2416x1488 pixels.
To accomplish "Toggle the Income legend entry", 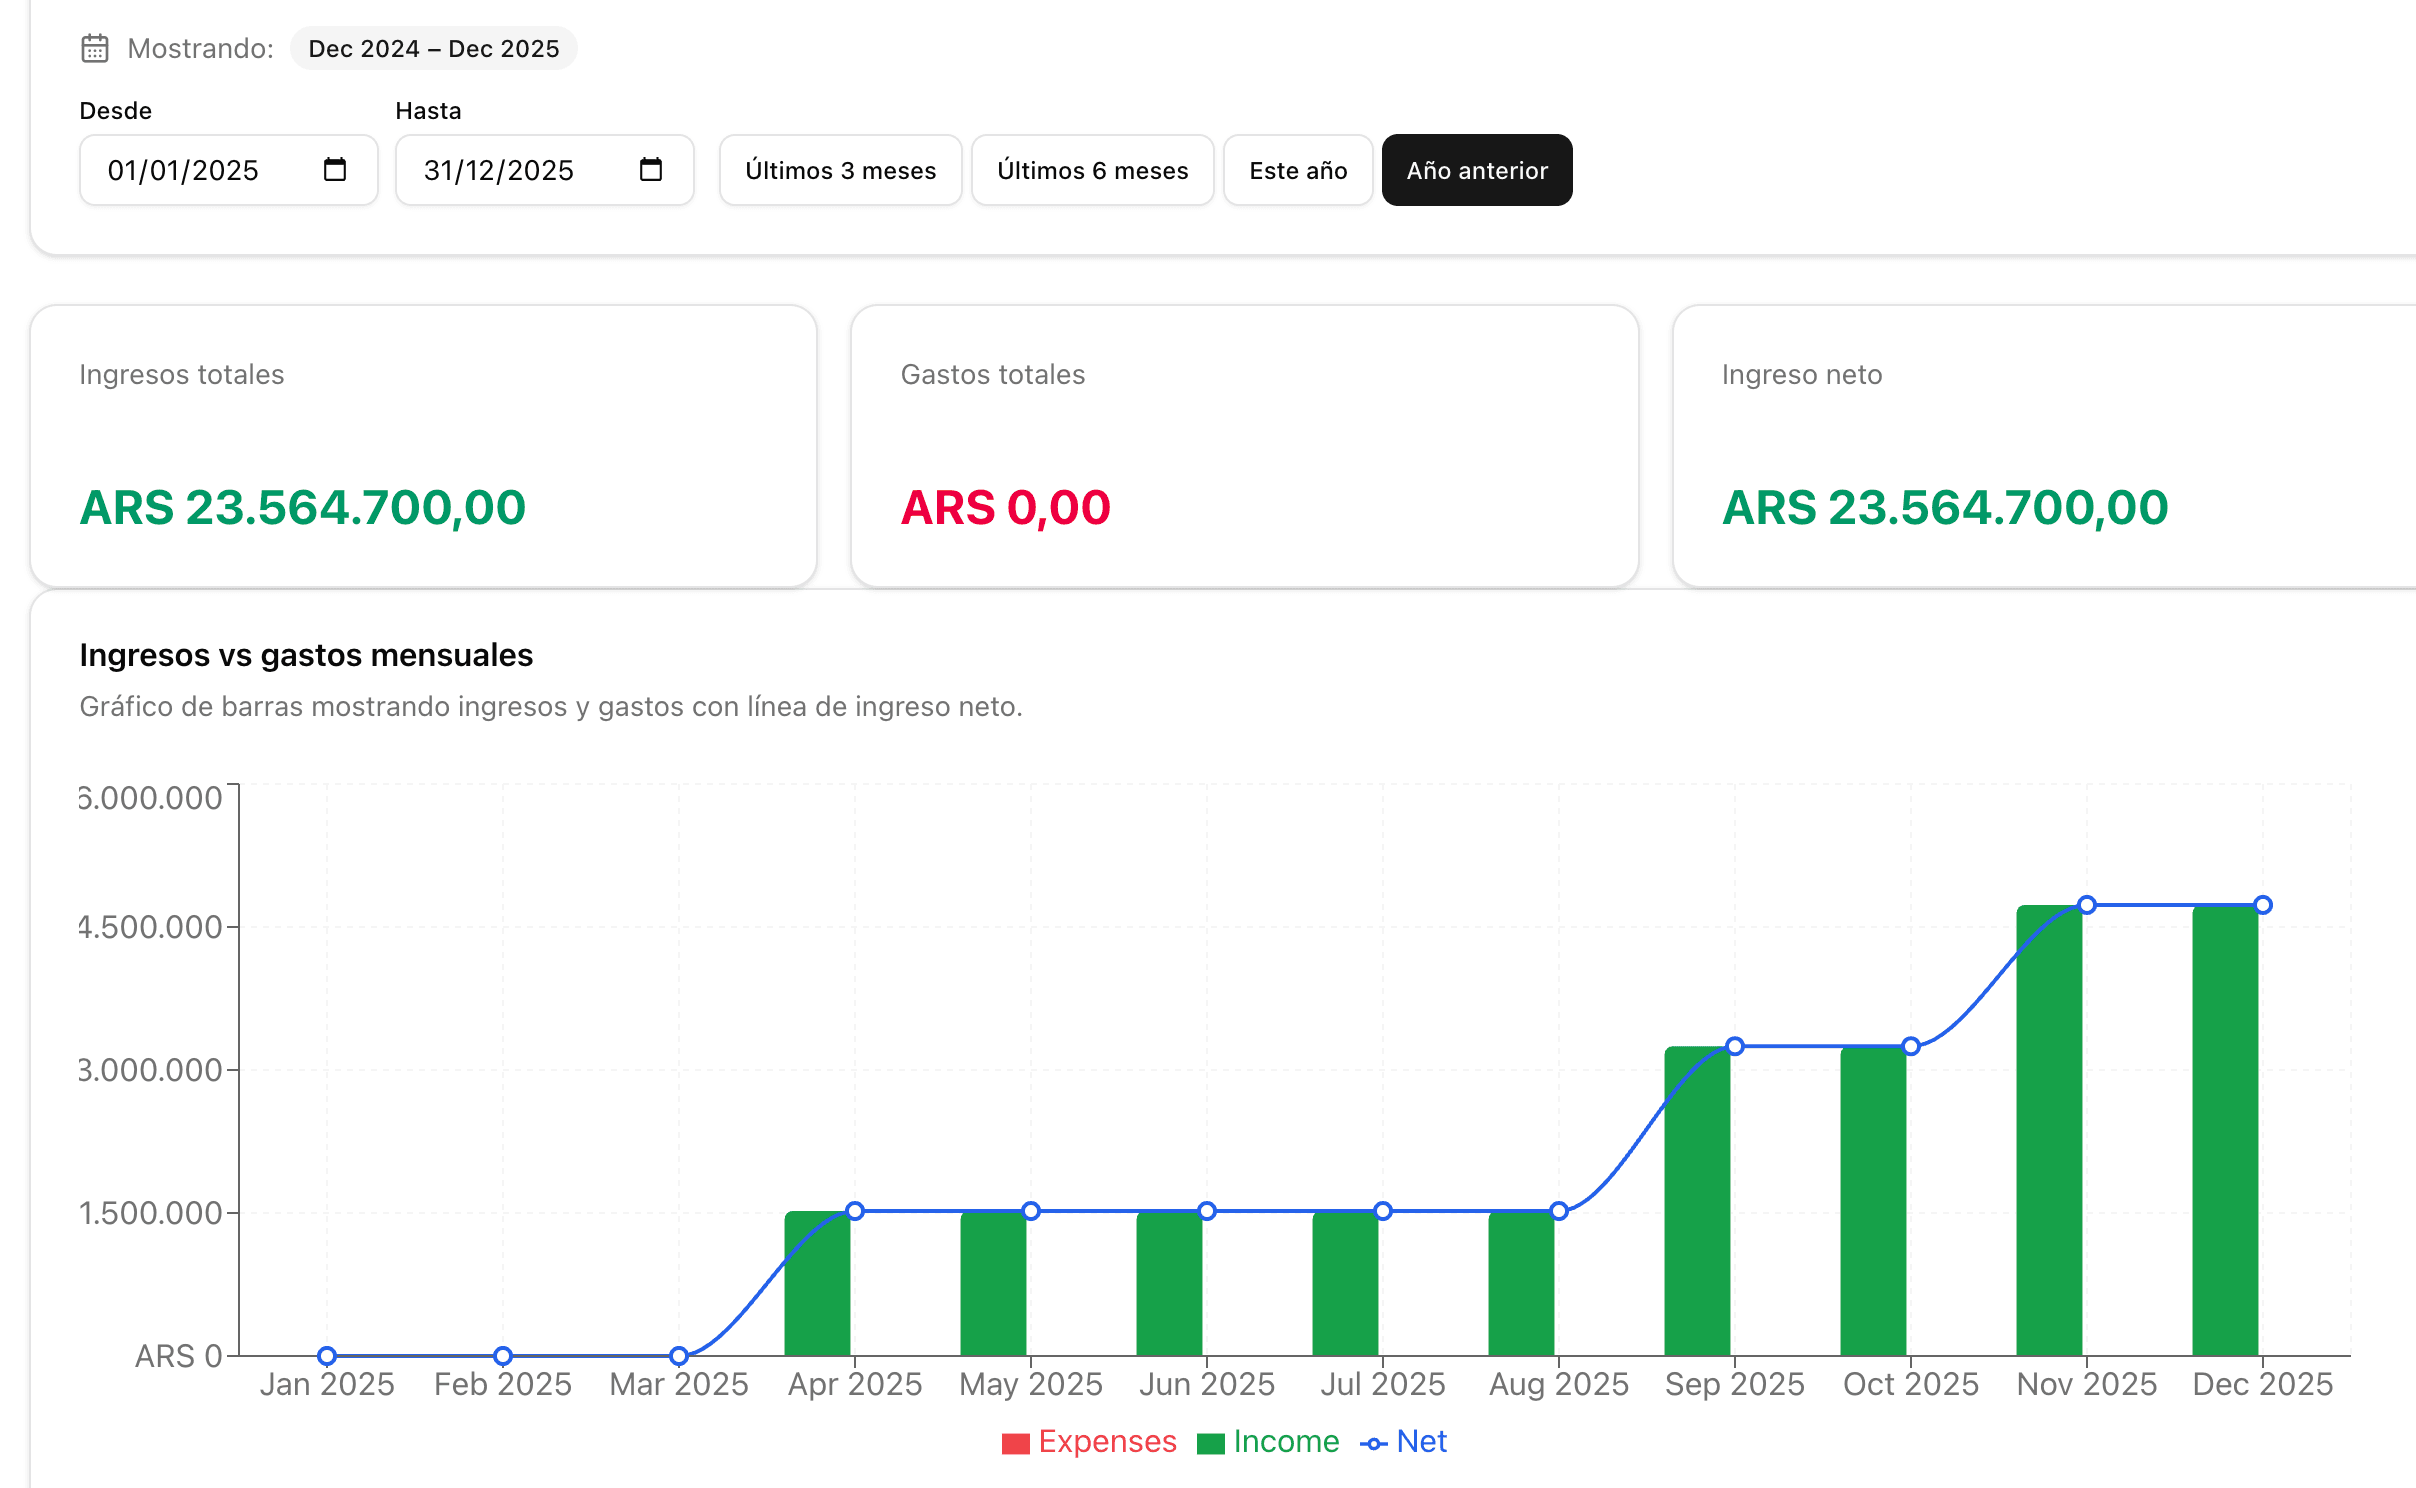I will [x=1268, y=1441].
